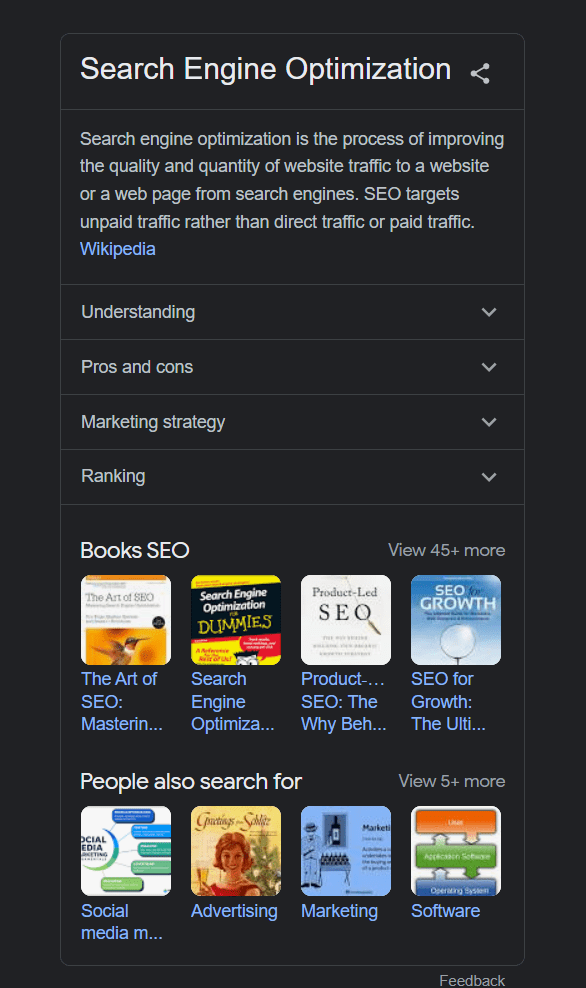This screenshot has width=586, height=988.
Task: Click the 'Product-Led SEO' book cover
Action: tap(345, 619)
